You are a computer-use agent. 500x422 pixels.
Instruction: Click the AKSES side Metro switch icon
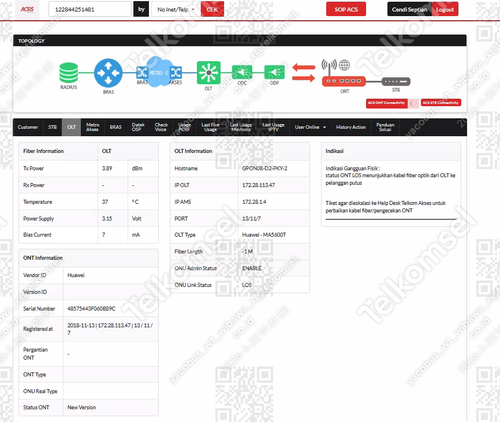tap(176, 72)
